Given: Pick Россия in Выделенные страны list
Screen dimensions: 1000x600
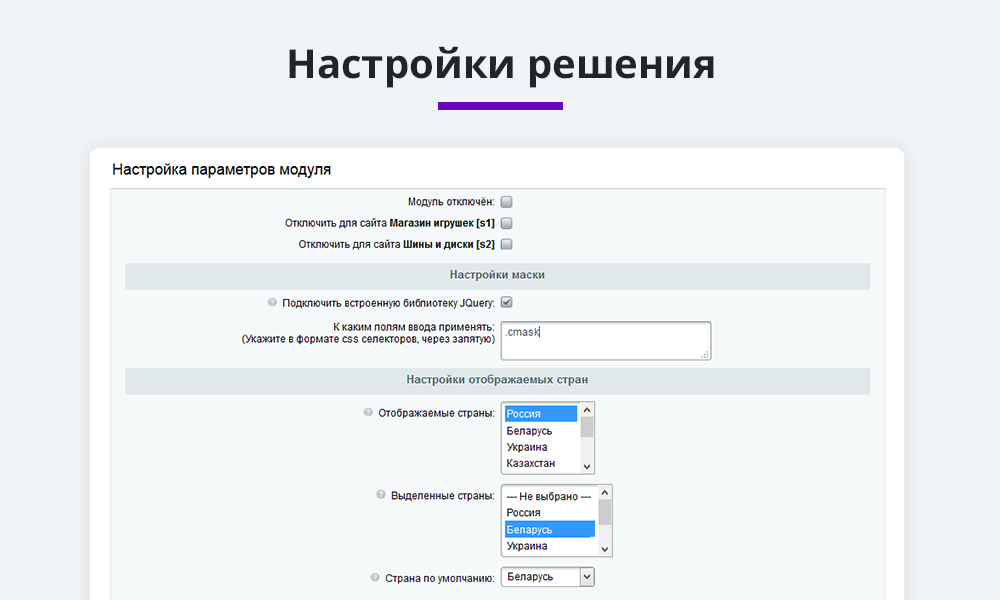Looking at the screenshot, I should 550,513.
